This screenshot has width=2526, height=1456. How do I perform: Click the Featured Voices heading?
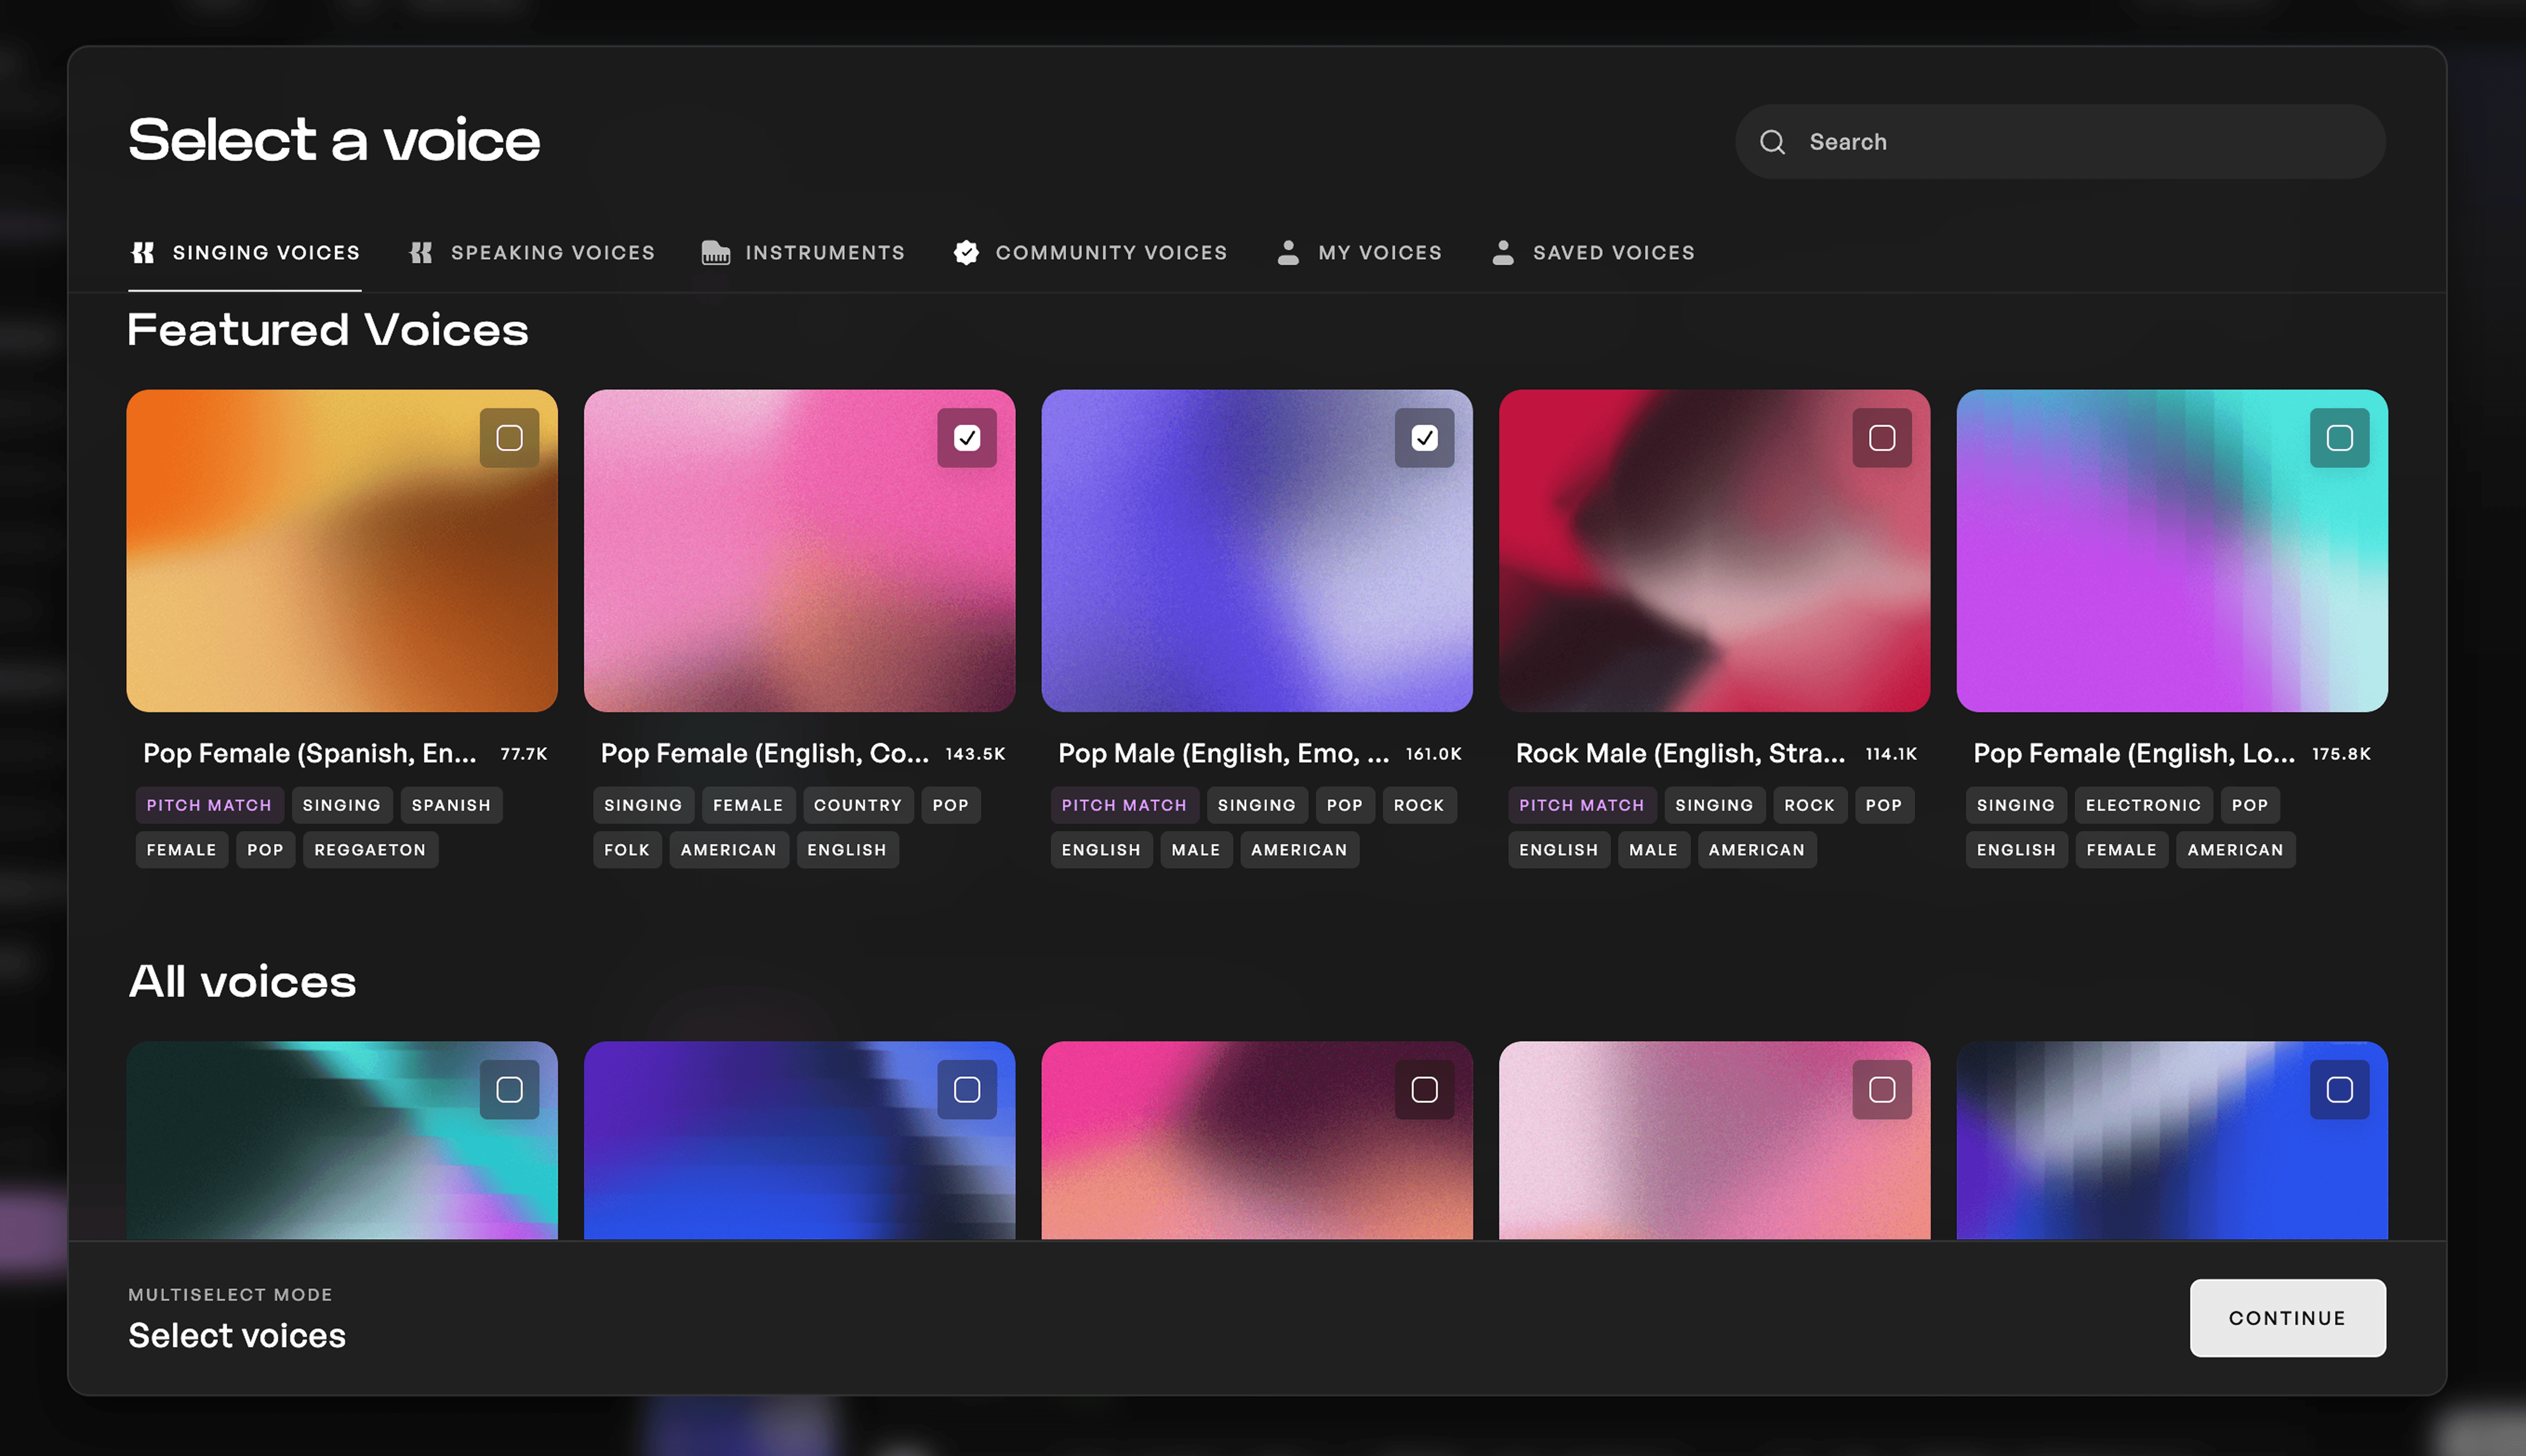[328, 330]
